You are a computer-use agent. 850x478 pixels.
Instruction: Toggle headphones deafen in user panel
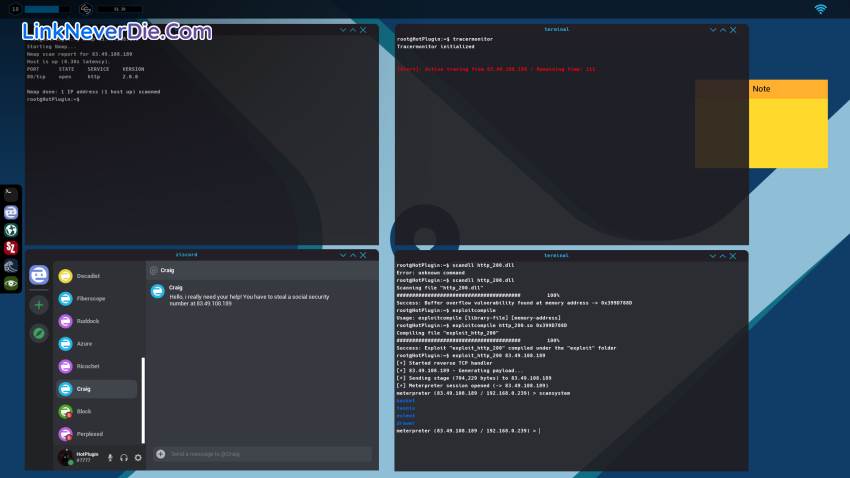point(124,457)
